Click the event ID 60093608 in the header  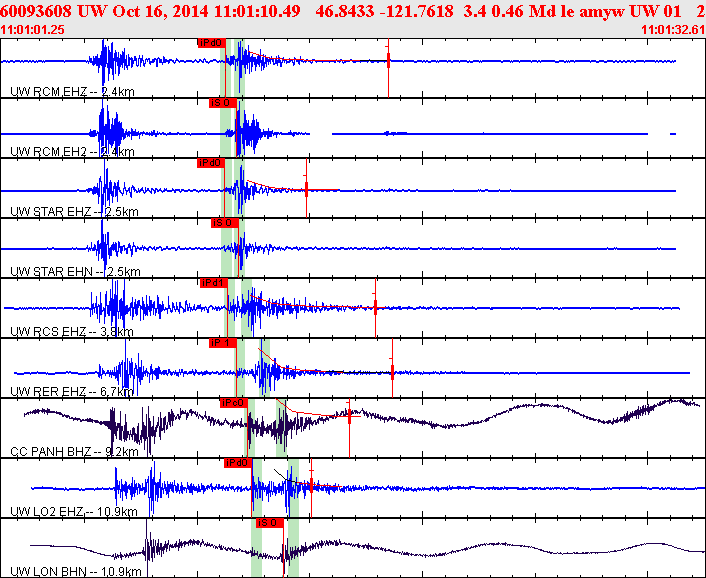pos(37,11)
